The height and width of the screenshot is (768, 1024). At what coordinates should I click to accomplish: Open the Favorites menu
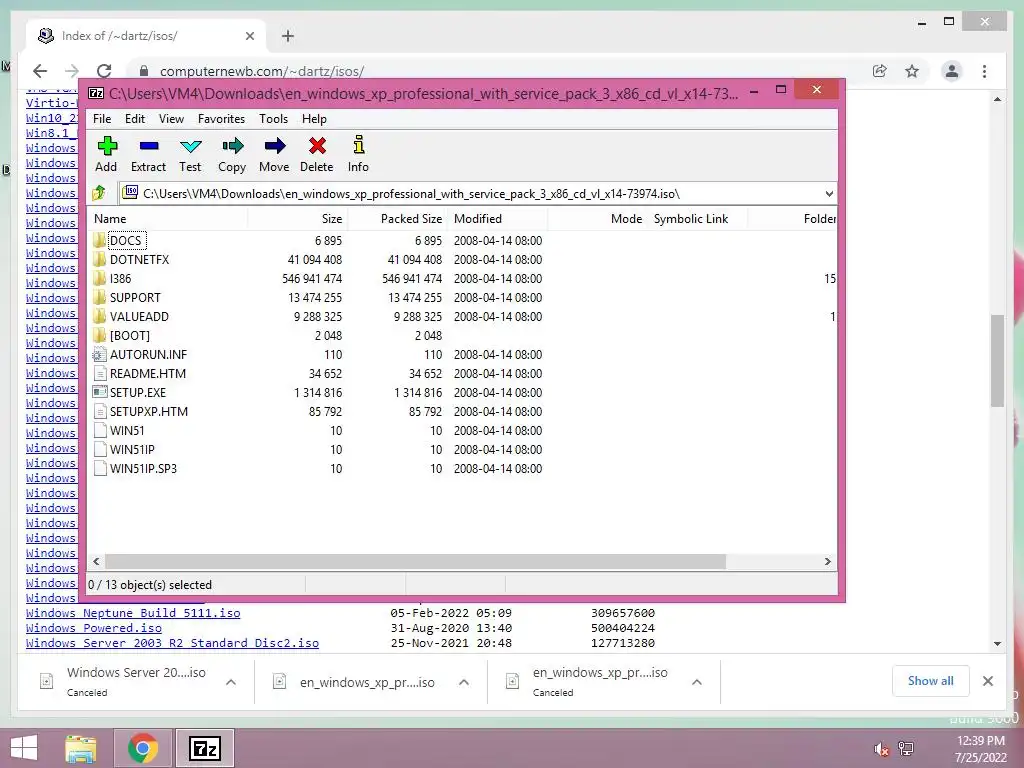click(221, 119)
